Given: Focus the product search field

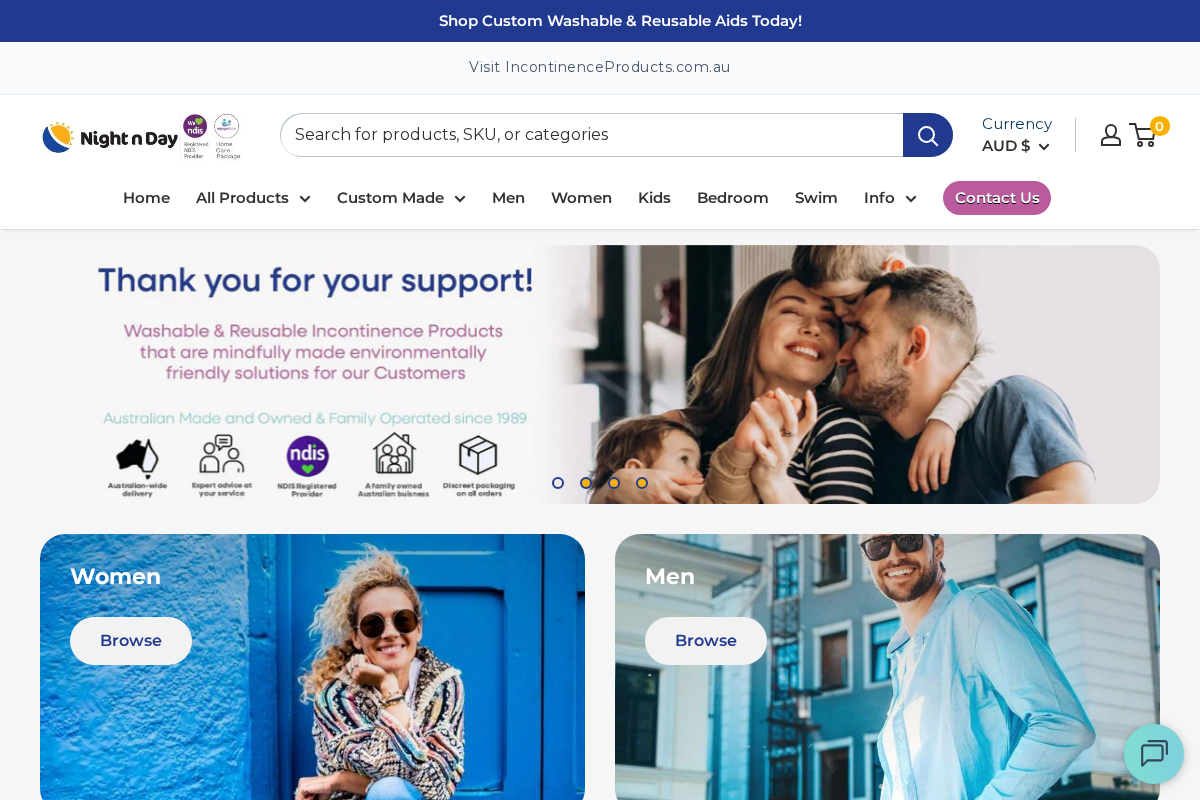Looking at the screenshot, I should (592, 135).
